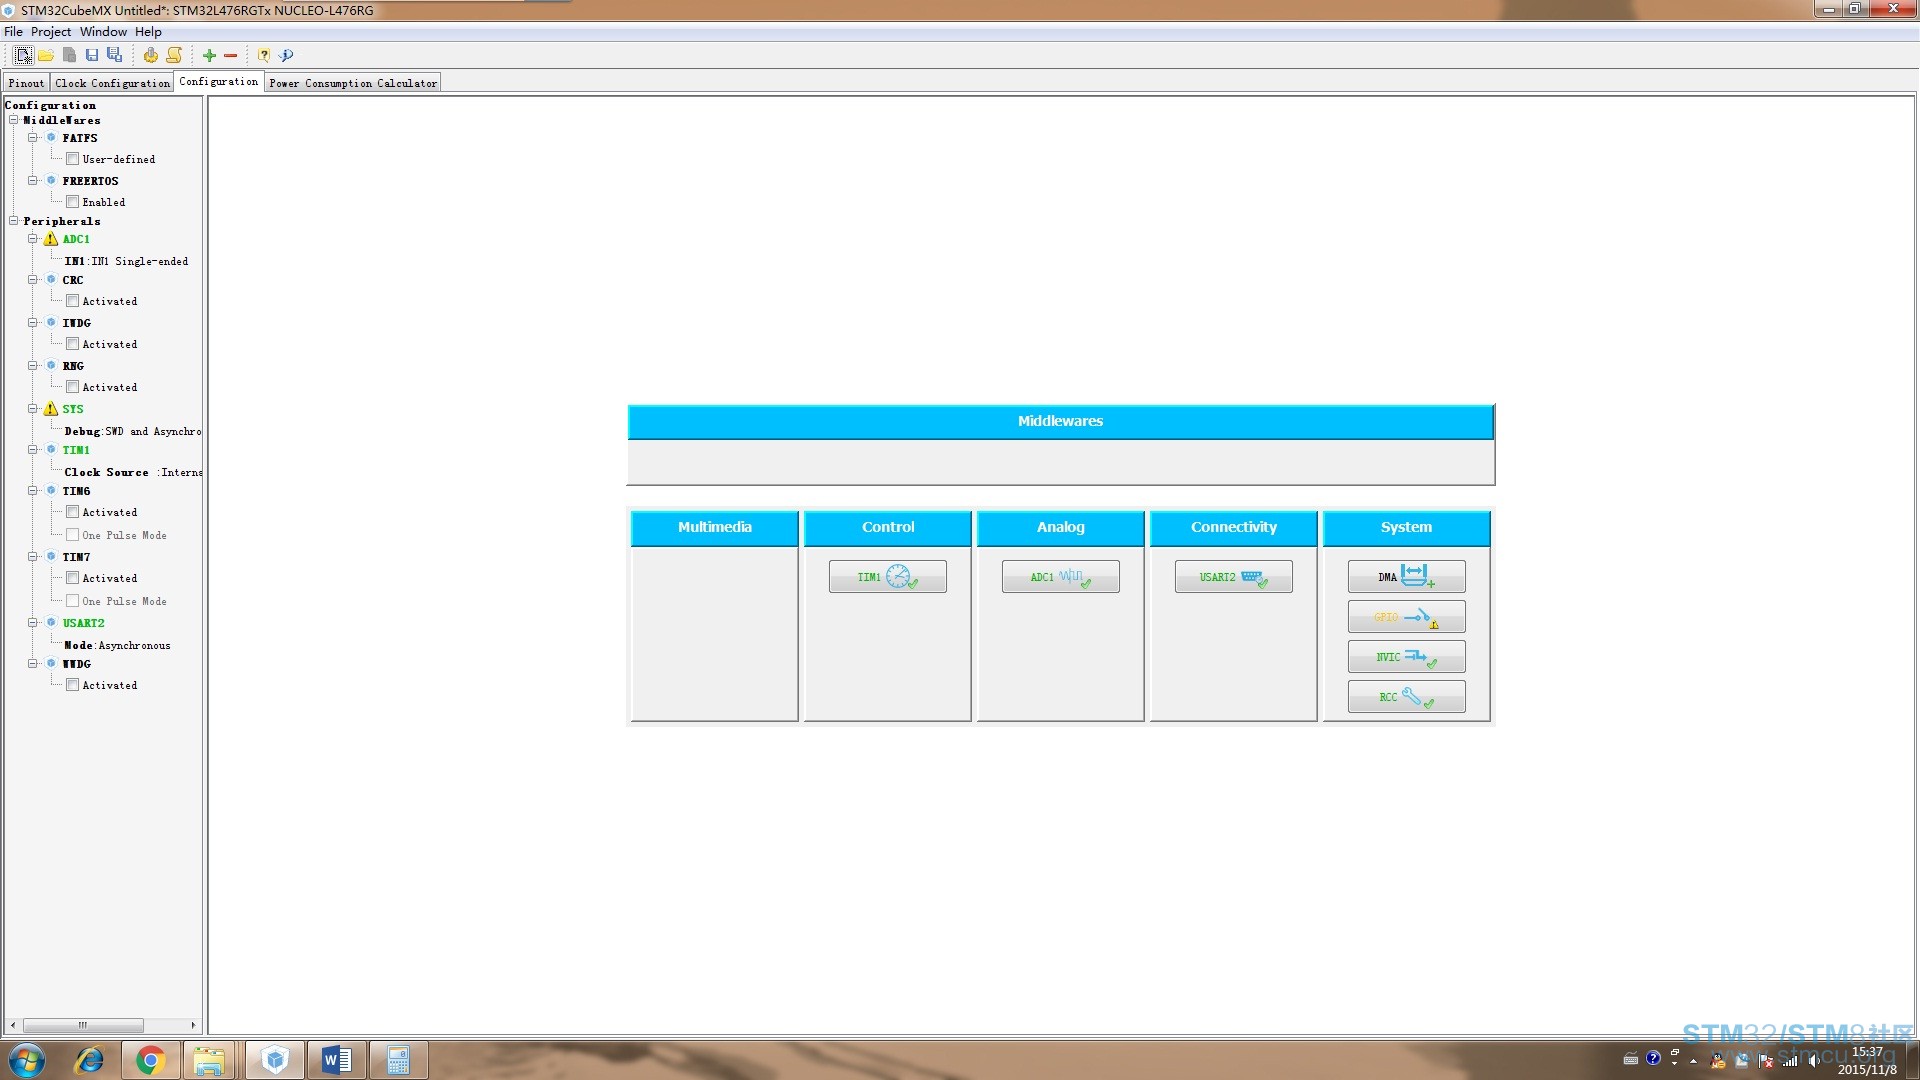
Task: Click the TIM1 cube icon in tree
Action: click(51, 450)
